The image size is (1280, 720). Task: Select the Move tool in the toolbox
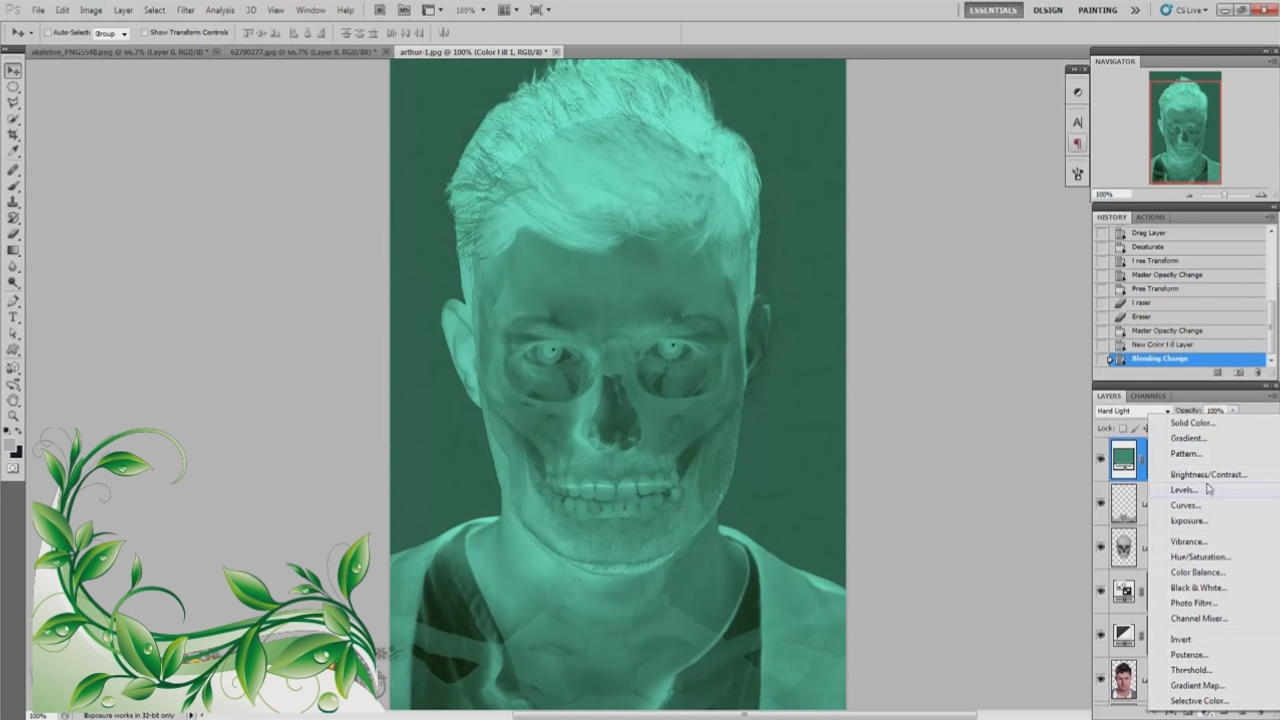[x=13, y=71]
